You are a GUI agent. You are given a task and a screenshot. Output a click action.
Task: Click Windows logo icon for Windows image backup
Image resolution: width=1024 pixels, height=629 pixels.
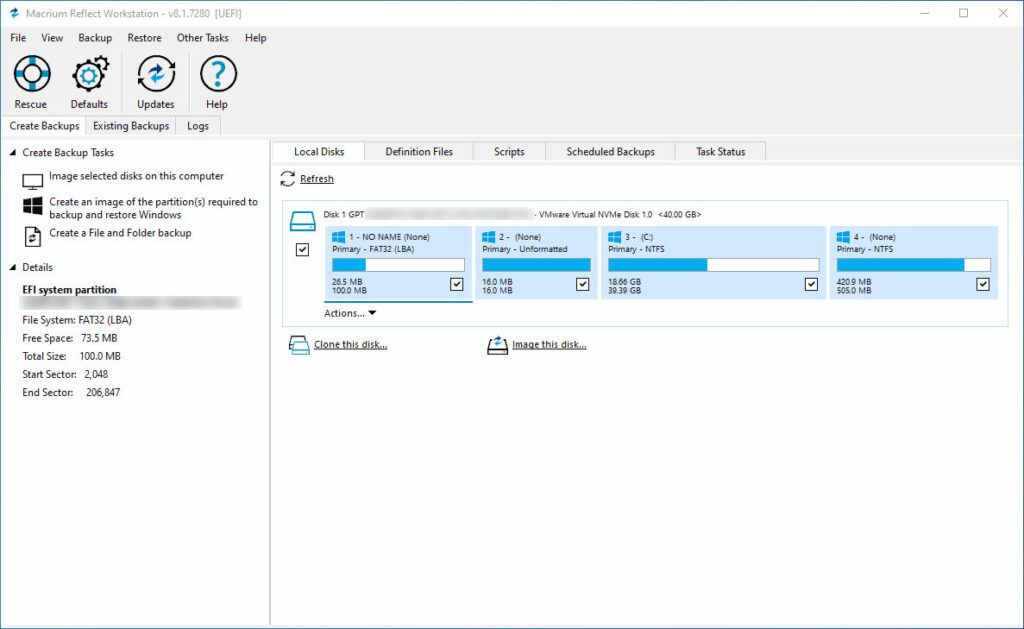click(33, 206)
